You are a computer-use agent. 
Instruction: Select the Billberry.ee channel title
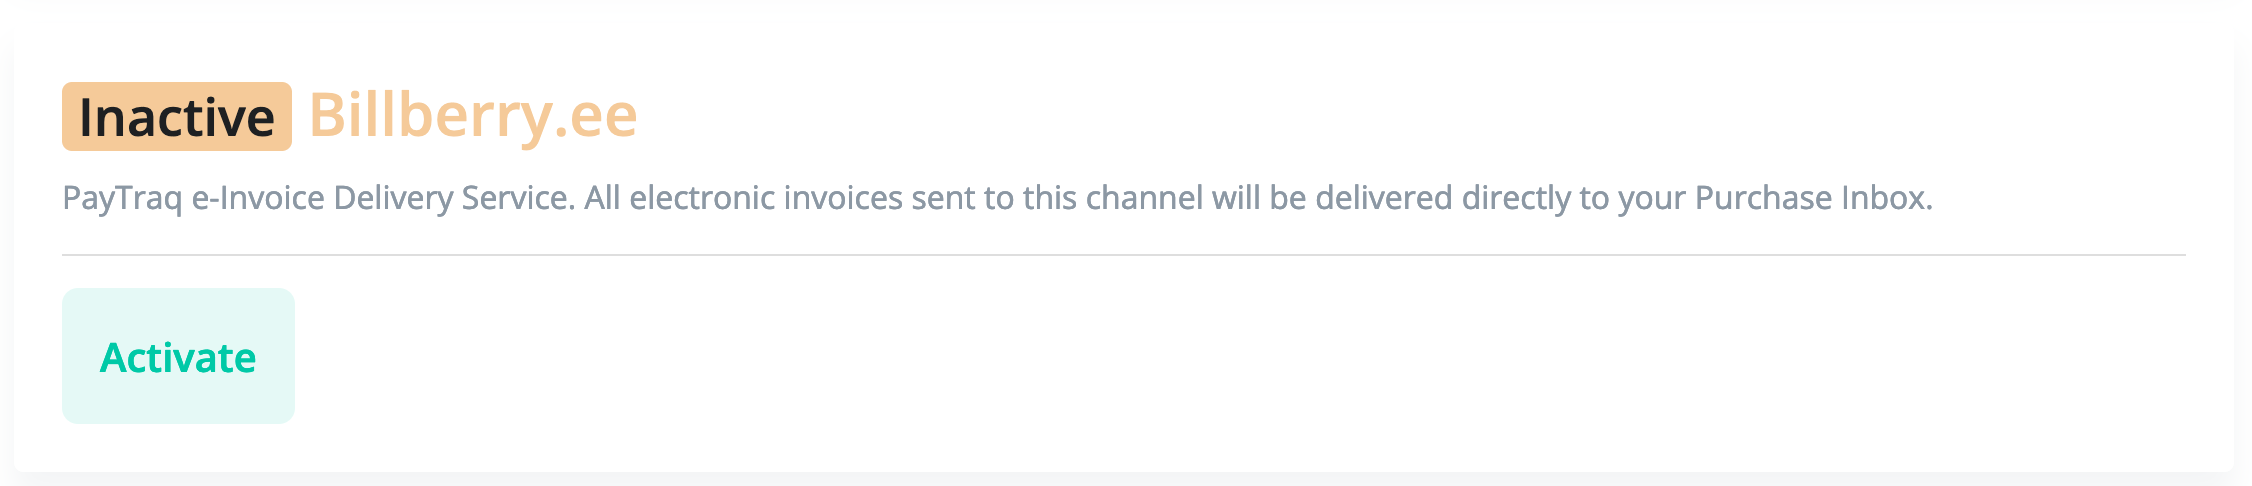point(472,116)
